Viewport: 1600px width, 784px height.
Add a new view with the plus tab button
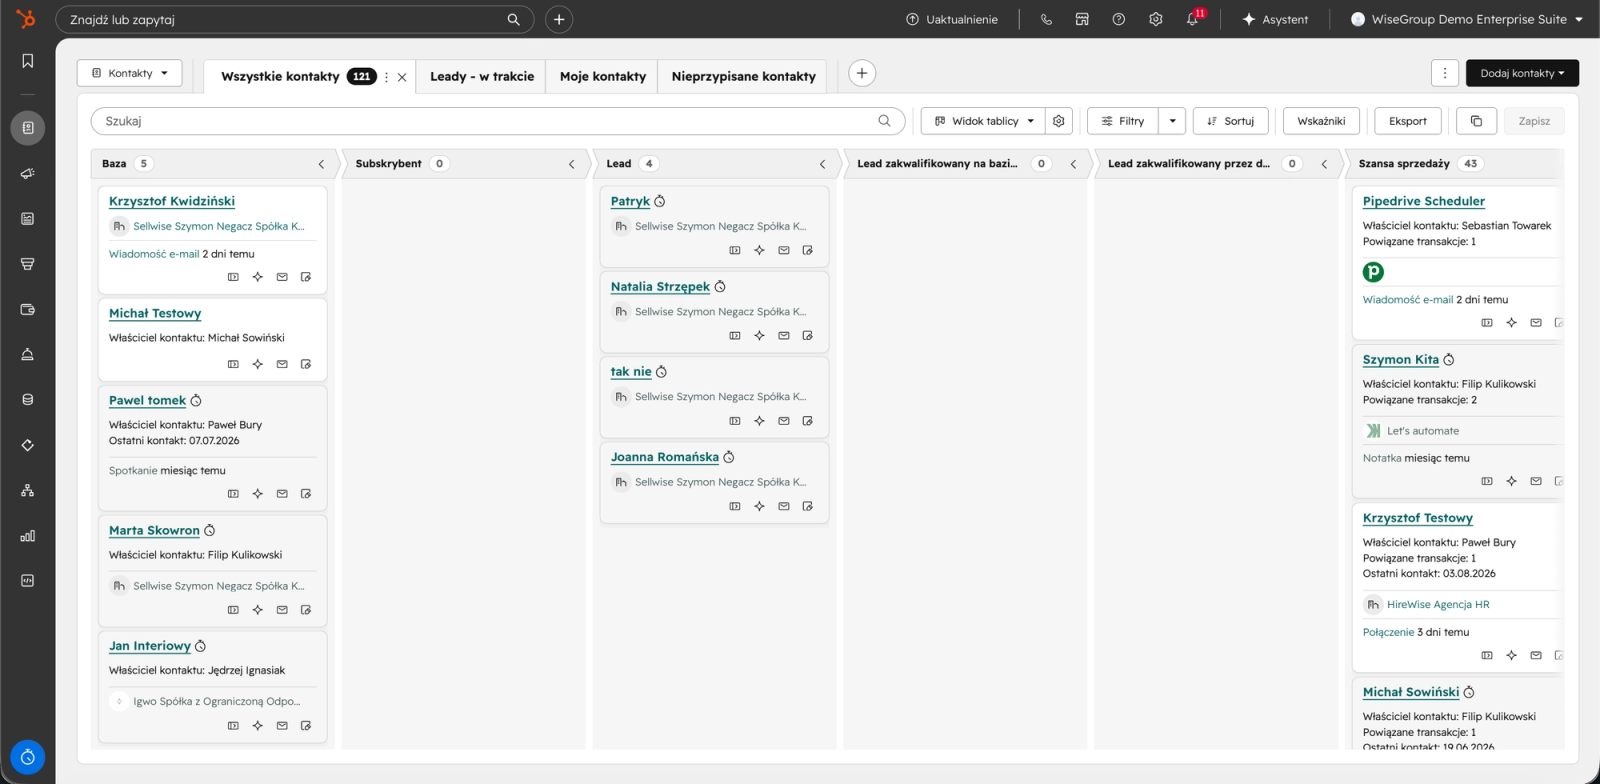pos(862,73)
